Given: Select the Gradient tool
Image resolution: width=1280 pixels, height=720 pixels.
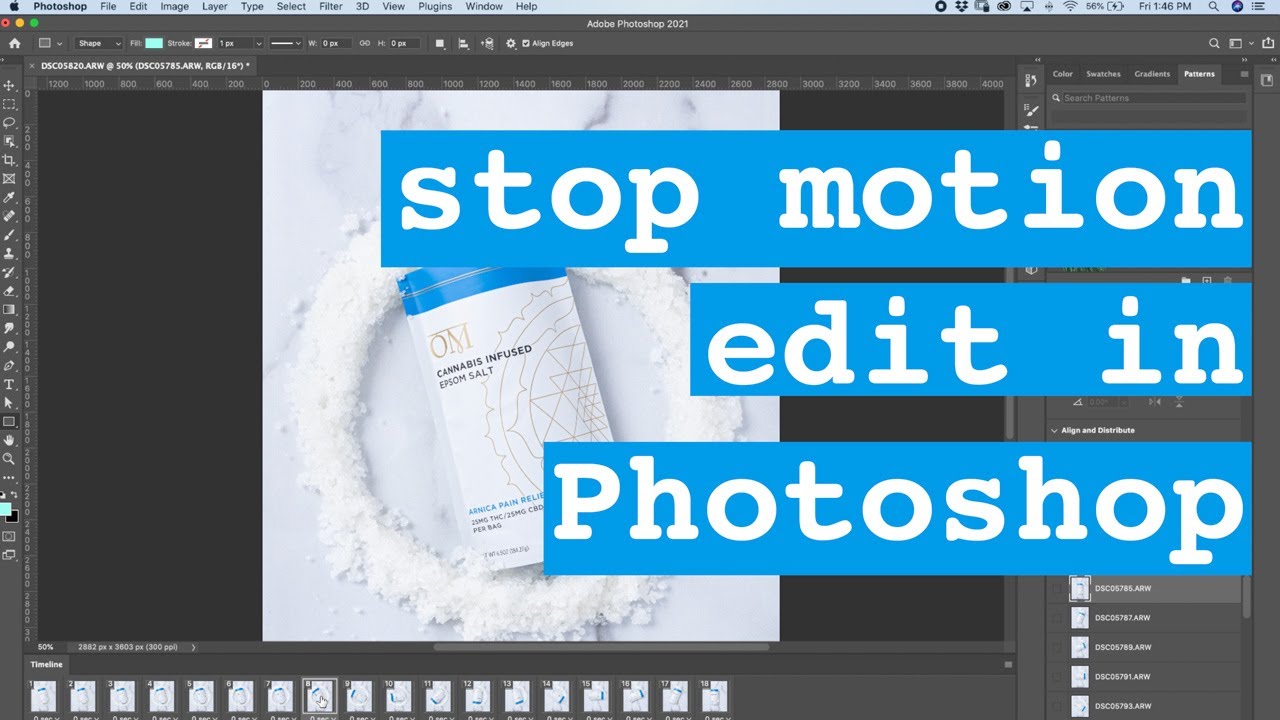Looking at the screenshot, I should click(9, 309).
